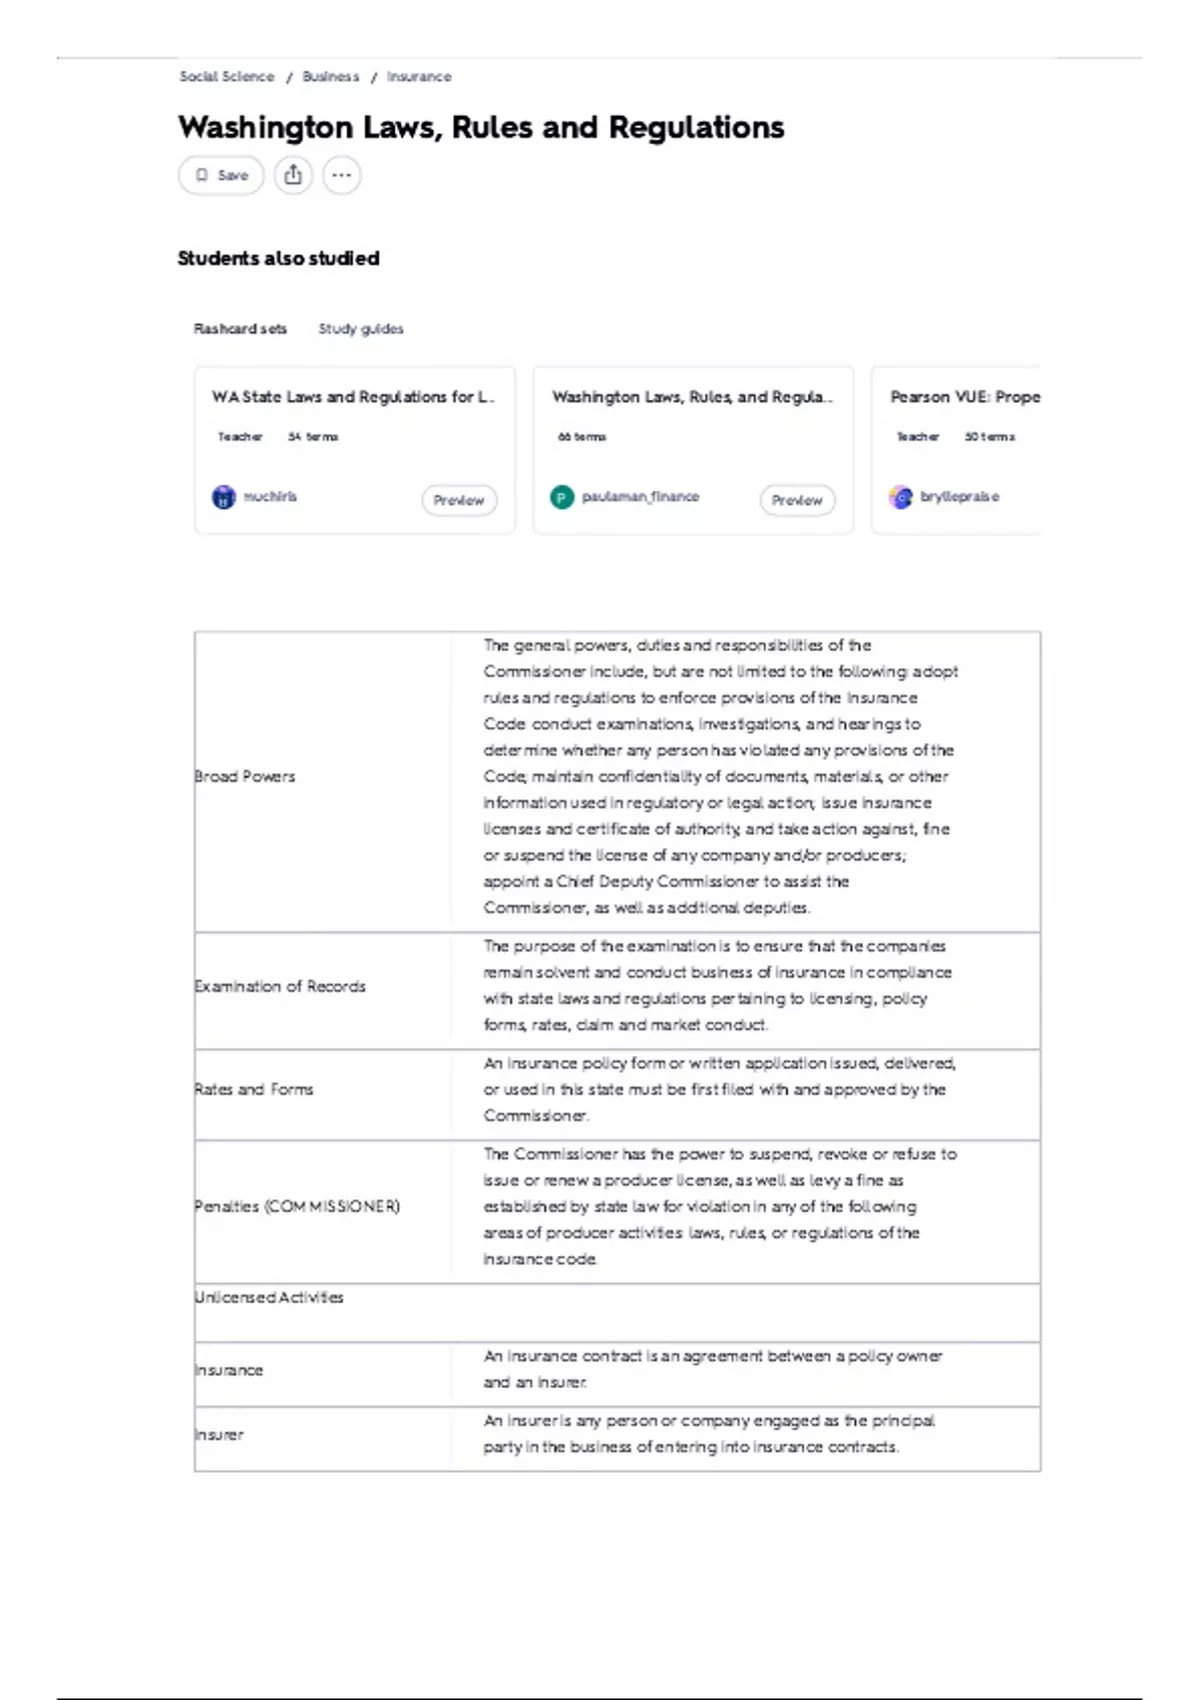Select the Unlicensed Activities table row

[x=269, y=1297]
